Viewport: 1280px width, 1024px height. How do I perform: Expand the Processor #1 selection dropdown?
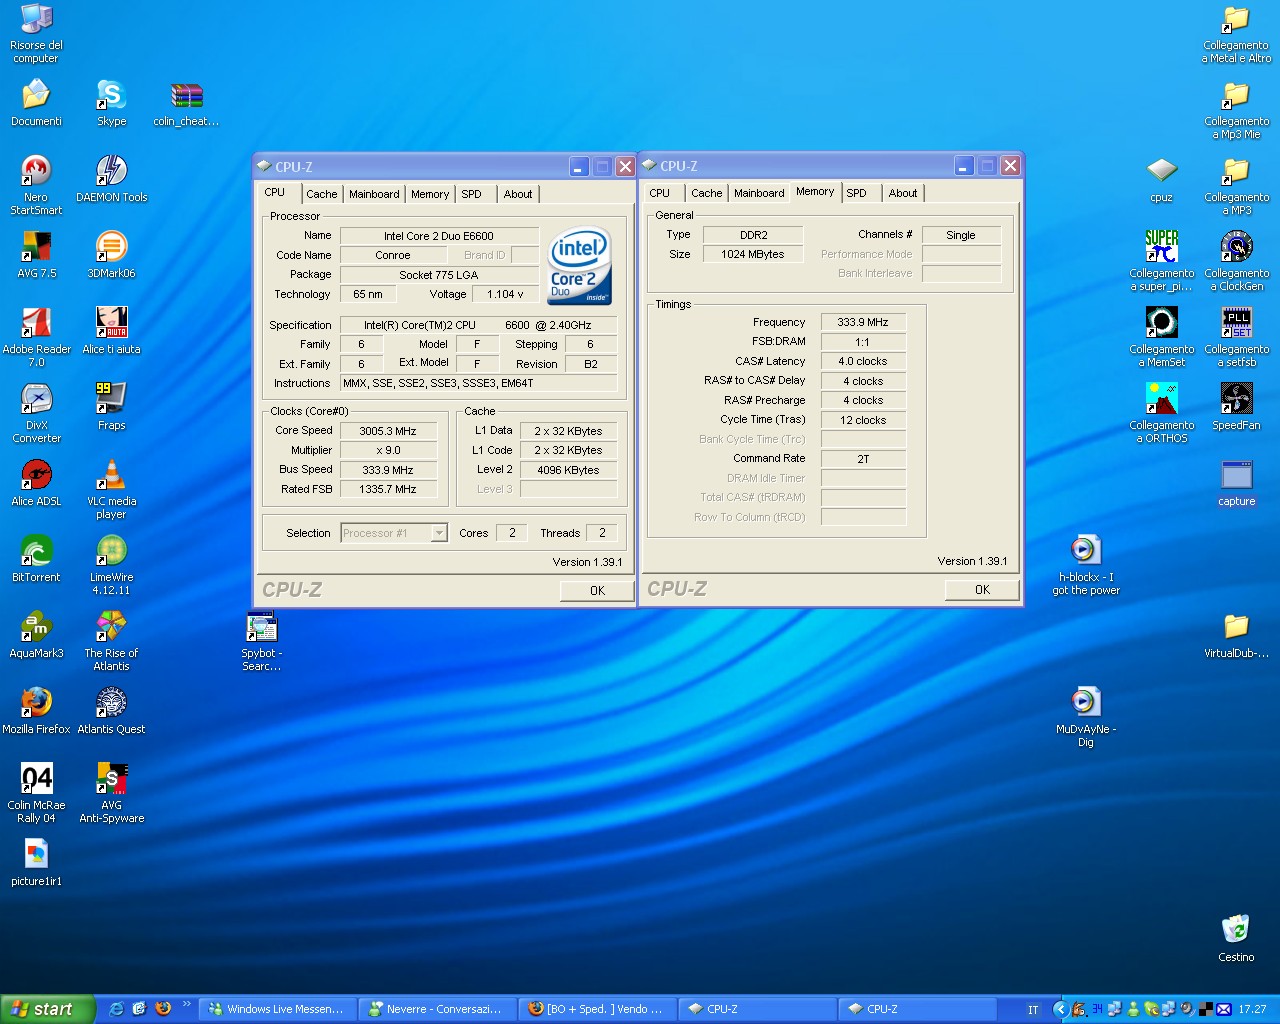(438, 533)
